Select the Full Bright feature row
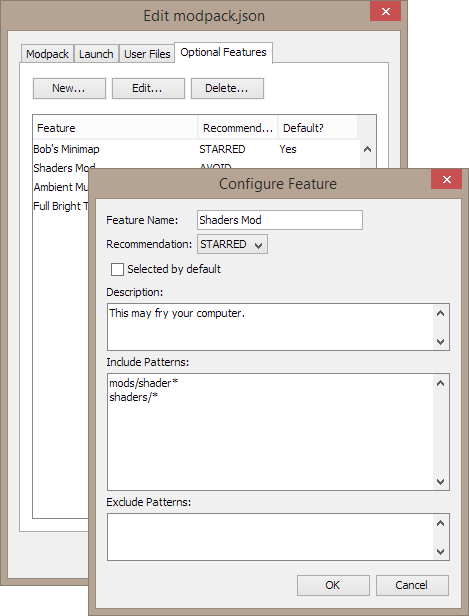This screenshot has height=616, width=469. (61, 206)
